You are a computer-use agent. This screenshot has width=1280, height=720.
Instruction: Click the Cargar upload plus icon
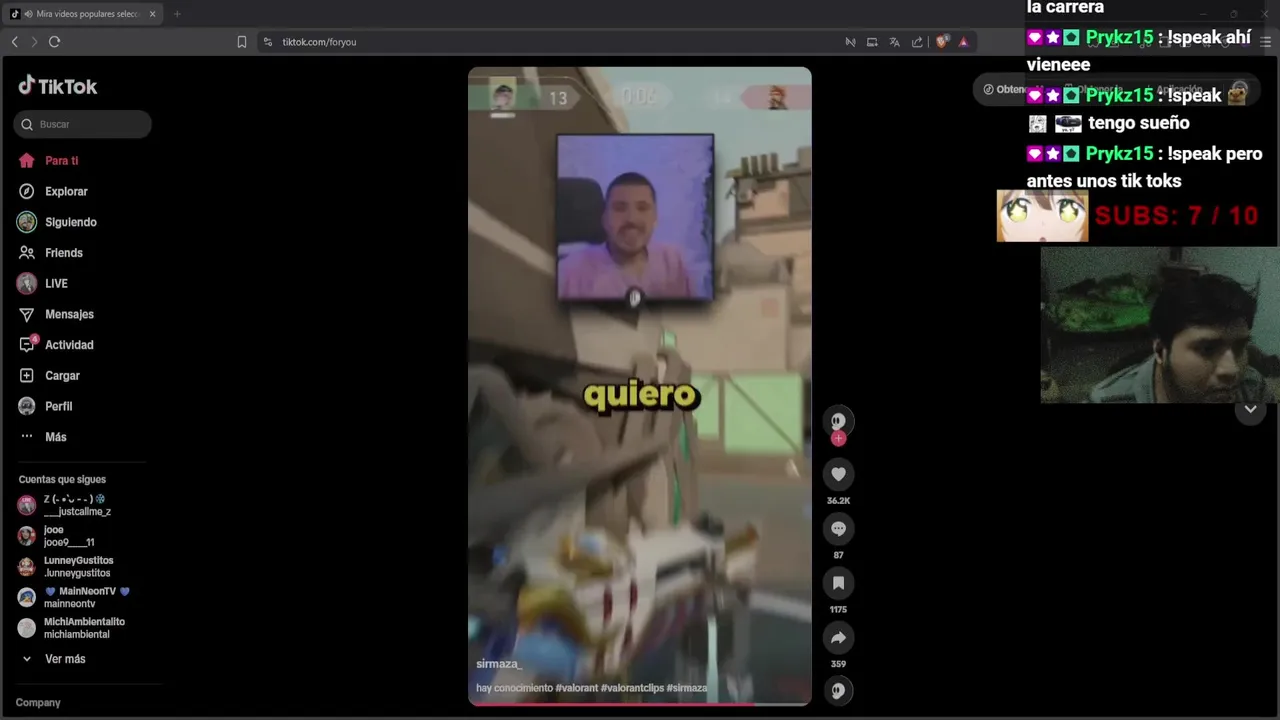[x=27, y=375]
